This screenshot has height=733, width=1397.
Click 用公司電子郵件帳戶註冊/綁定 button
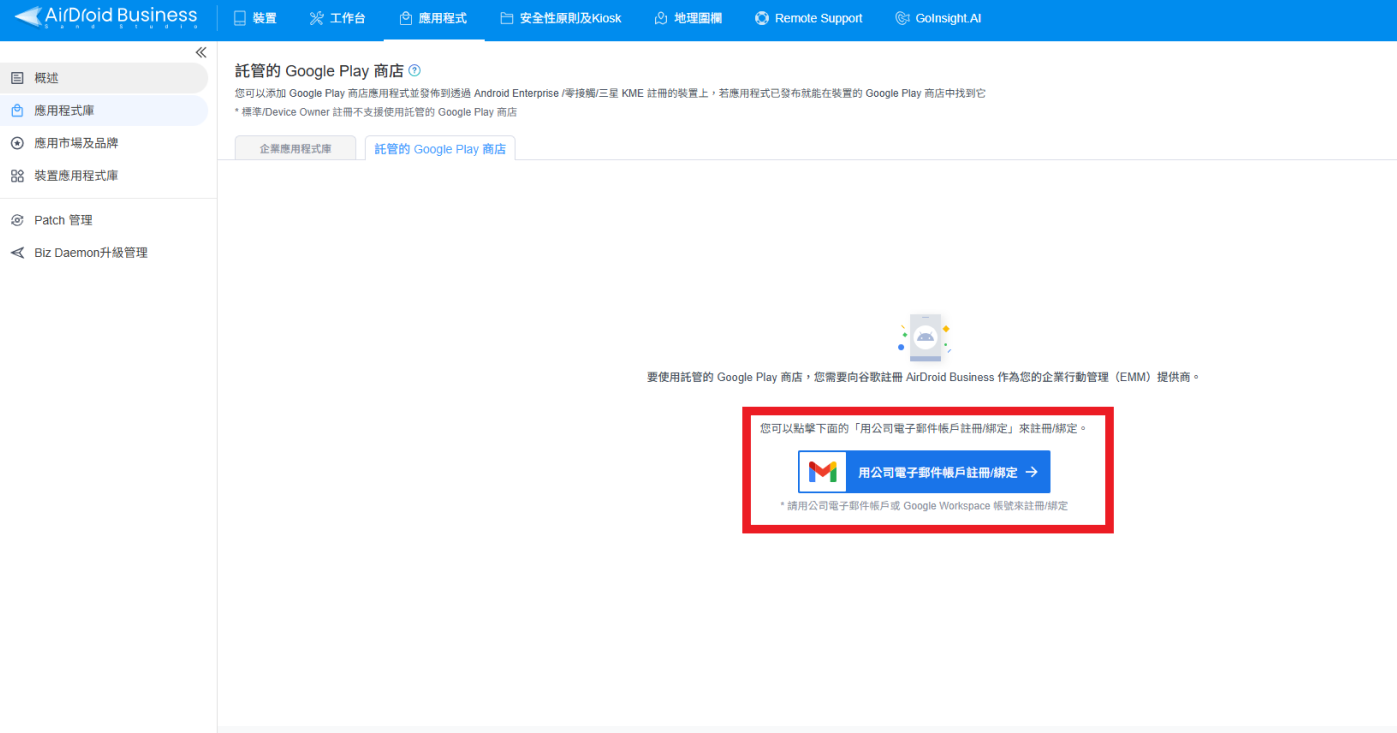(924, 472)
